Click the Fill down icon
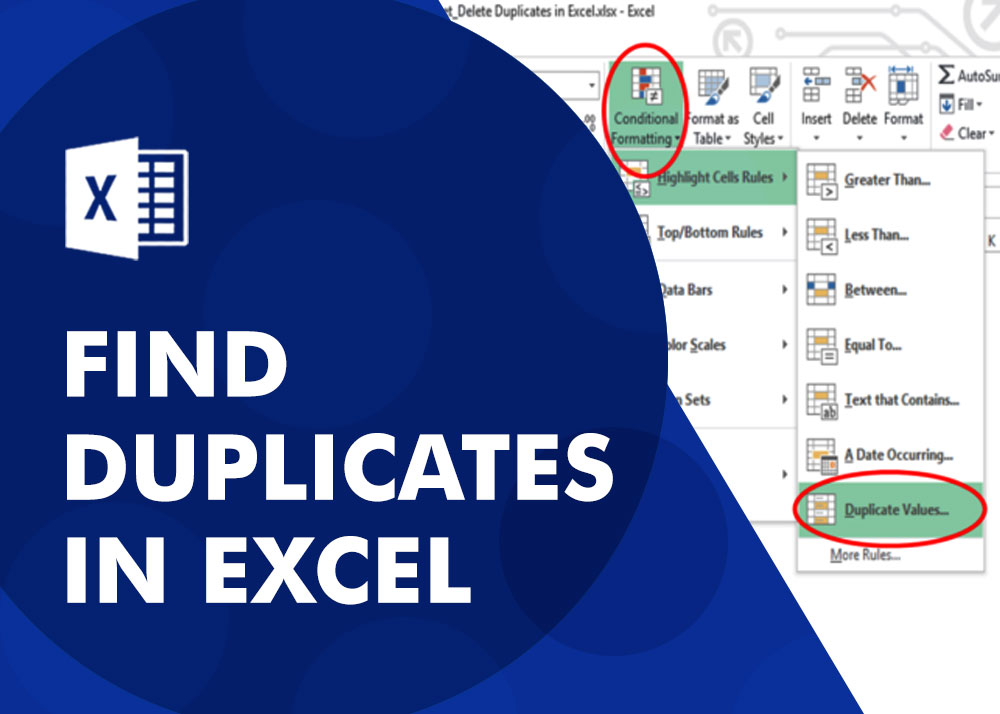 946,104
